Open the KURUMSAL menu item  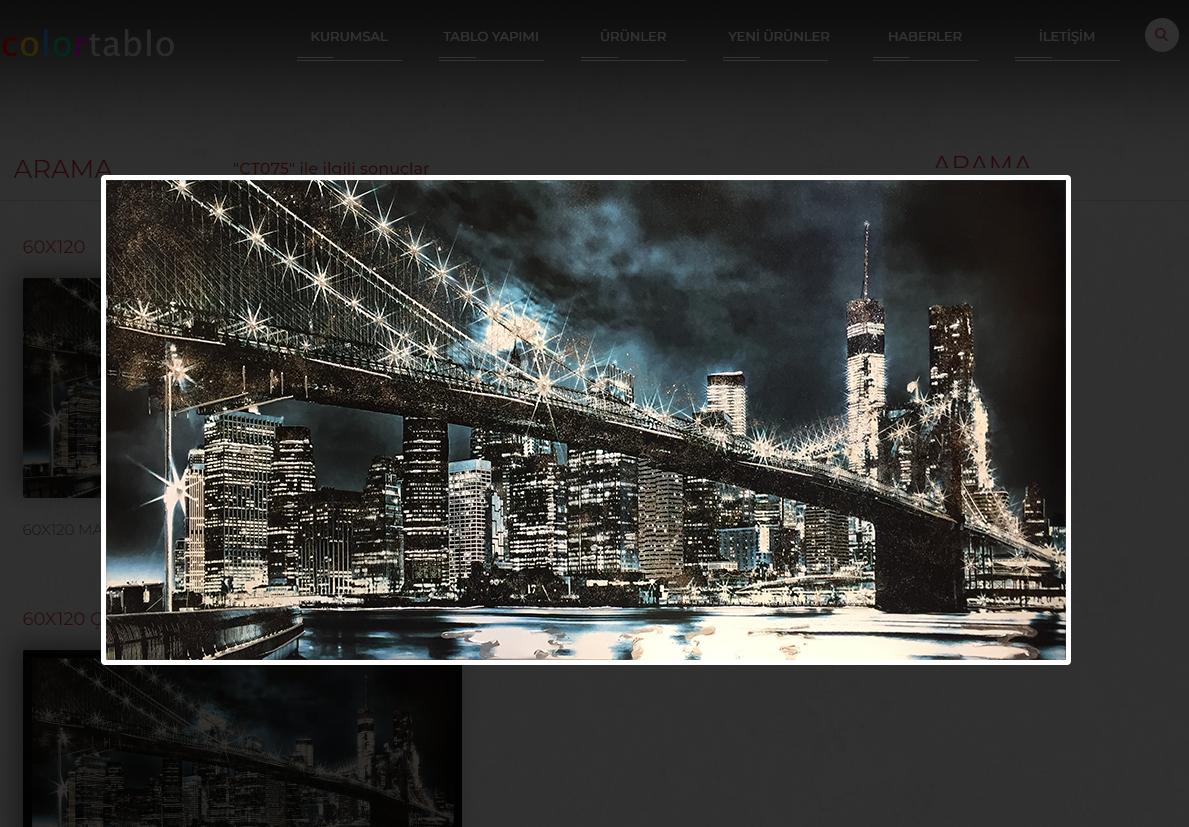coord(348,36)
